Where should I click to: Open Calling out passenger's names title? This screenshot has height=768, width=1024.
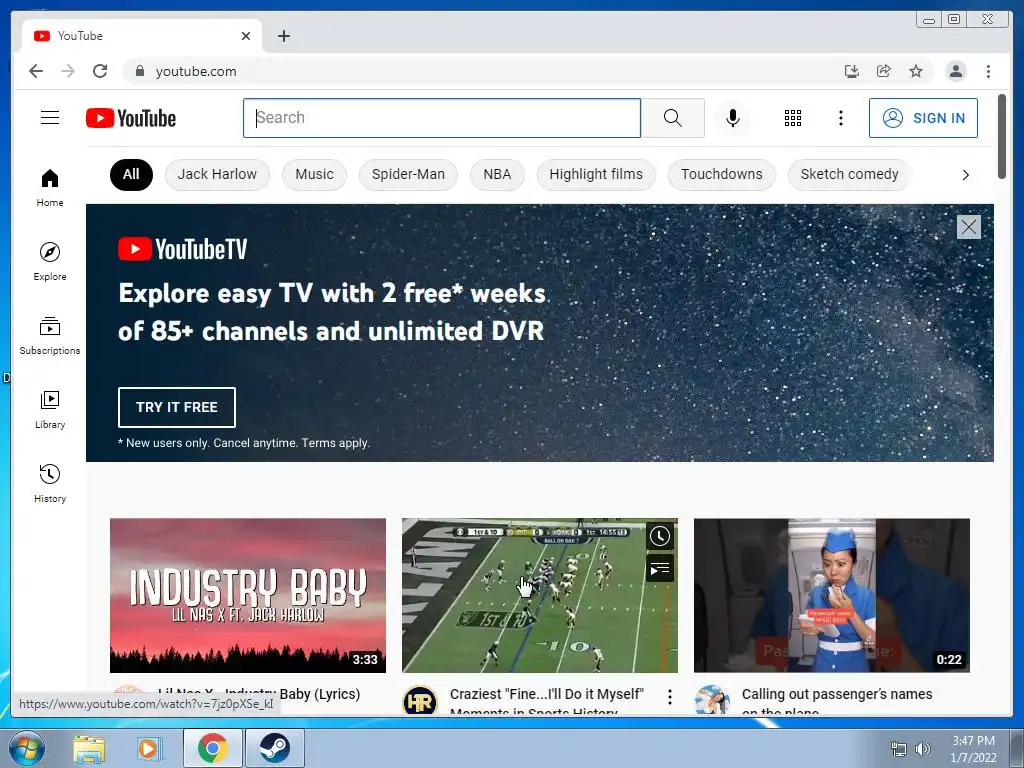pos(837,702)
